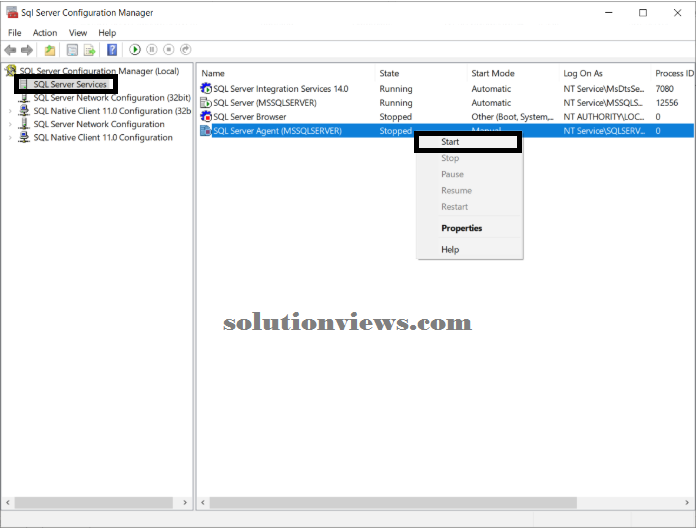Click the Show/Hide console tree icon
The image size is (697, 528).
click(x=72, y=50)
